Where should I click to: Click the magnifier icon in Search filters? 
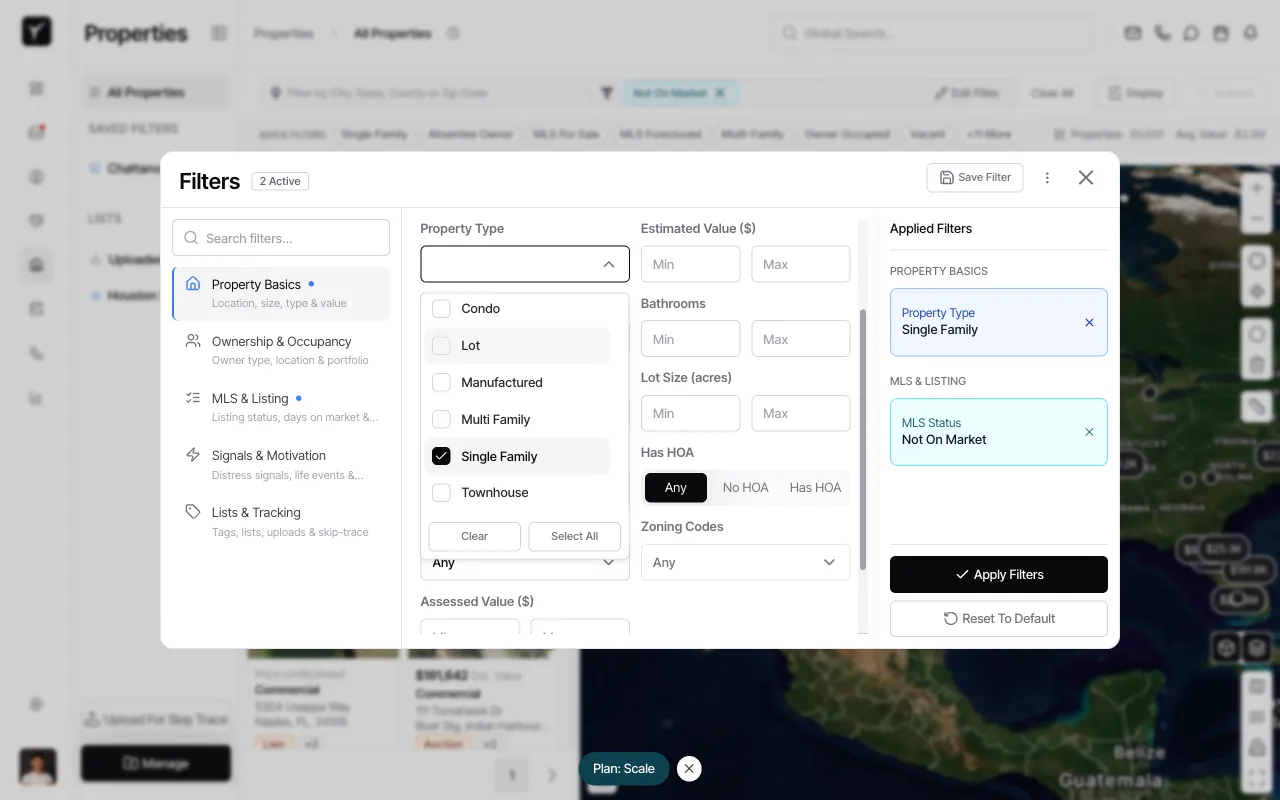click(x=191, y=238)
